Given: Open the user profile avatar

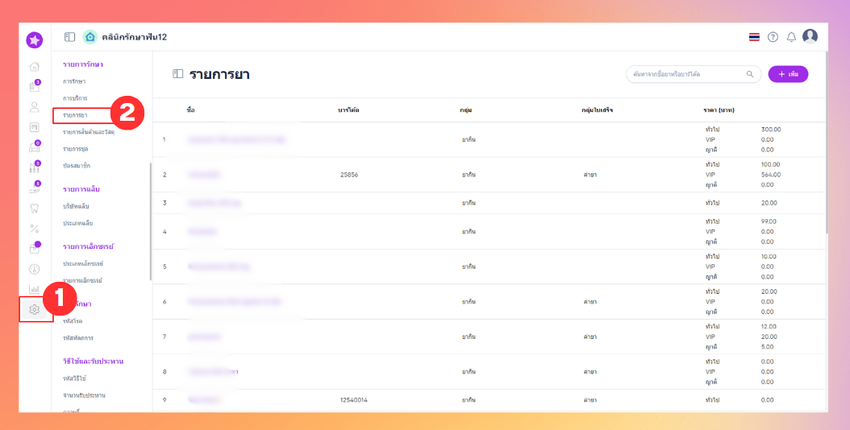Looking at the screenshot, I should [x=810, y=37].
